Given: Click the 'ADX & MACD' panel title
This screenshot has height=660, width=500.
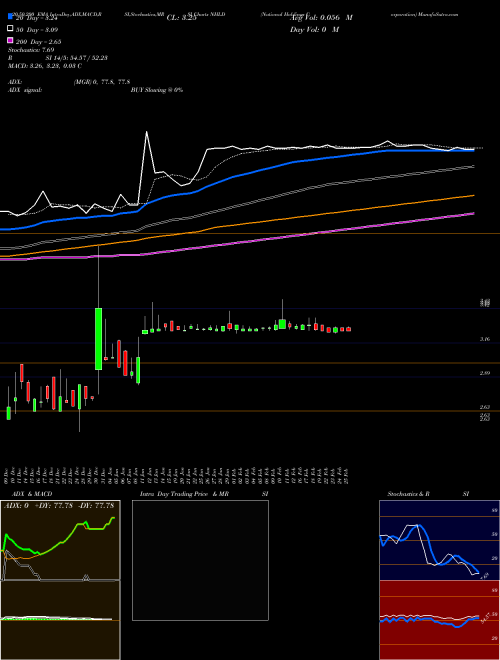Looking at the screenshot, I should tap(32, 494).
